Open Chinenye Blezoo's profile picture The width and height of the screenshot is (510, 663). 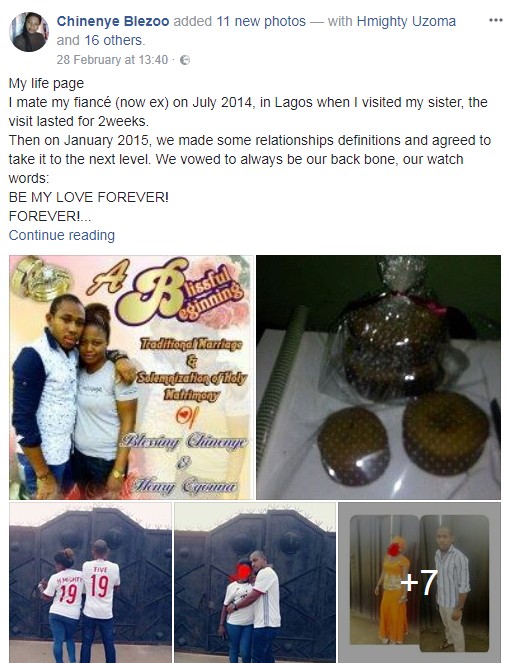[x=29, y=32]
